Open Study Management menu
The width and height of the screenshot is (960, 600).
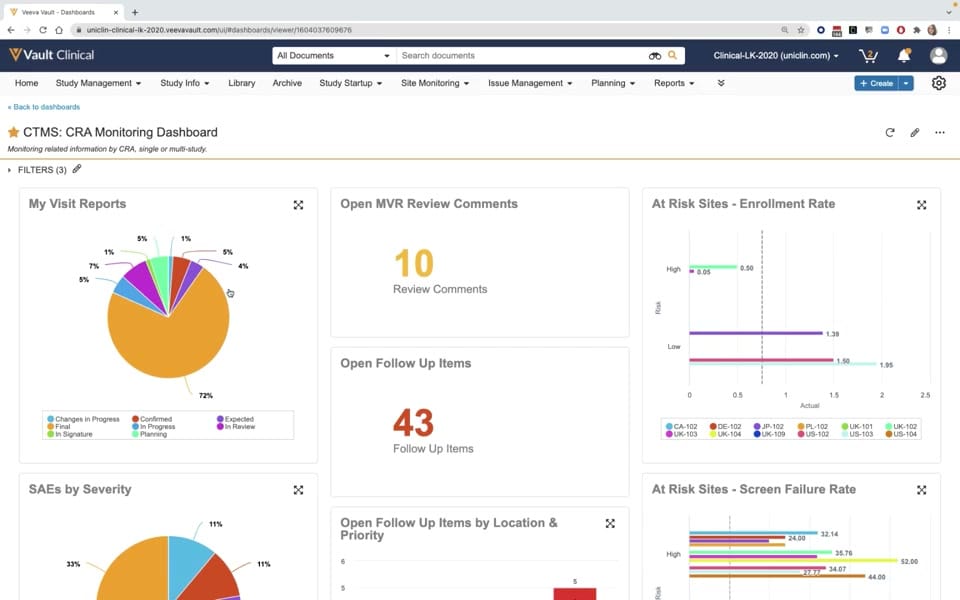click(x=98, y=83)
